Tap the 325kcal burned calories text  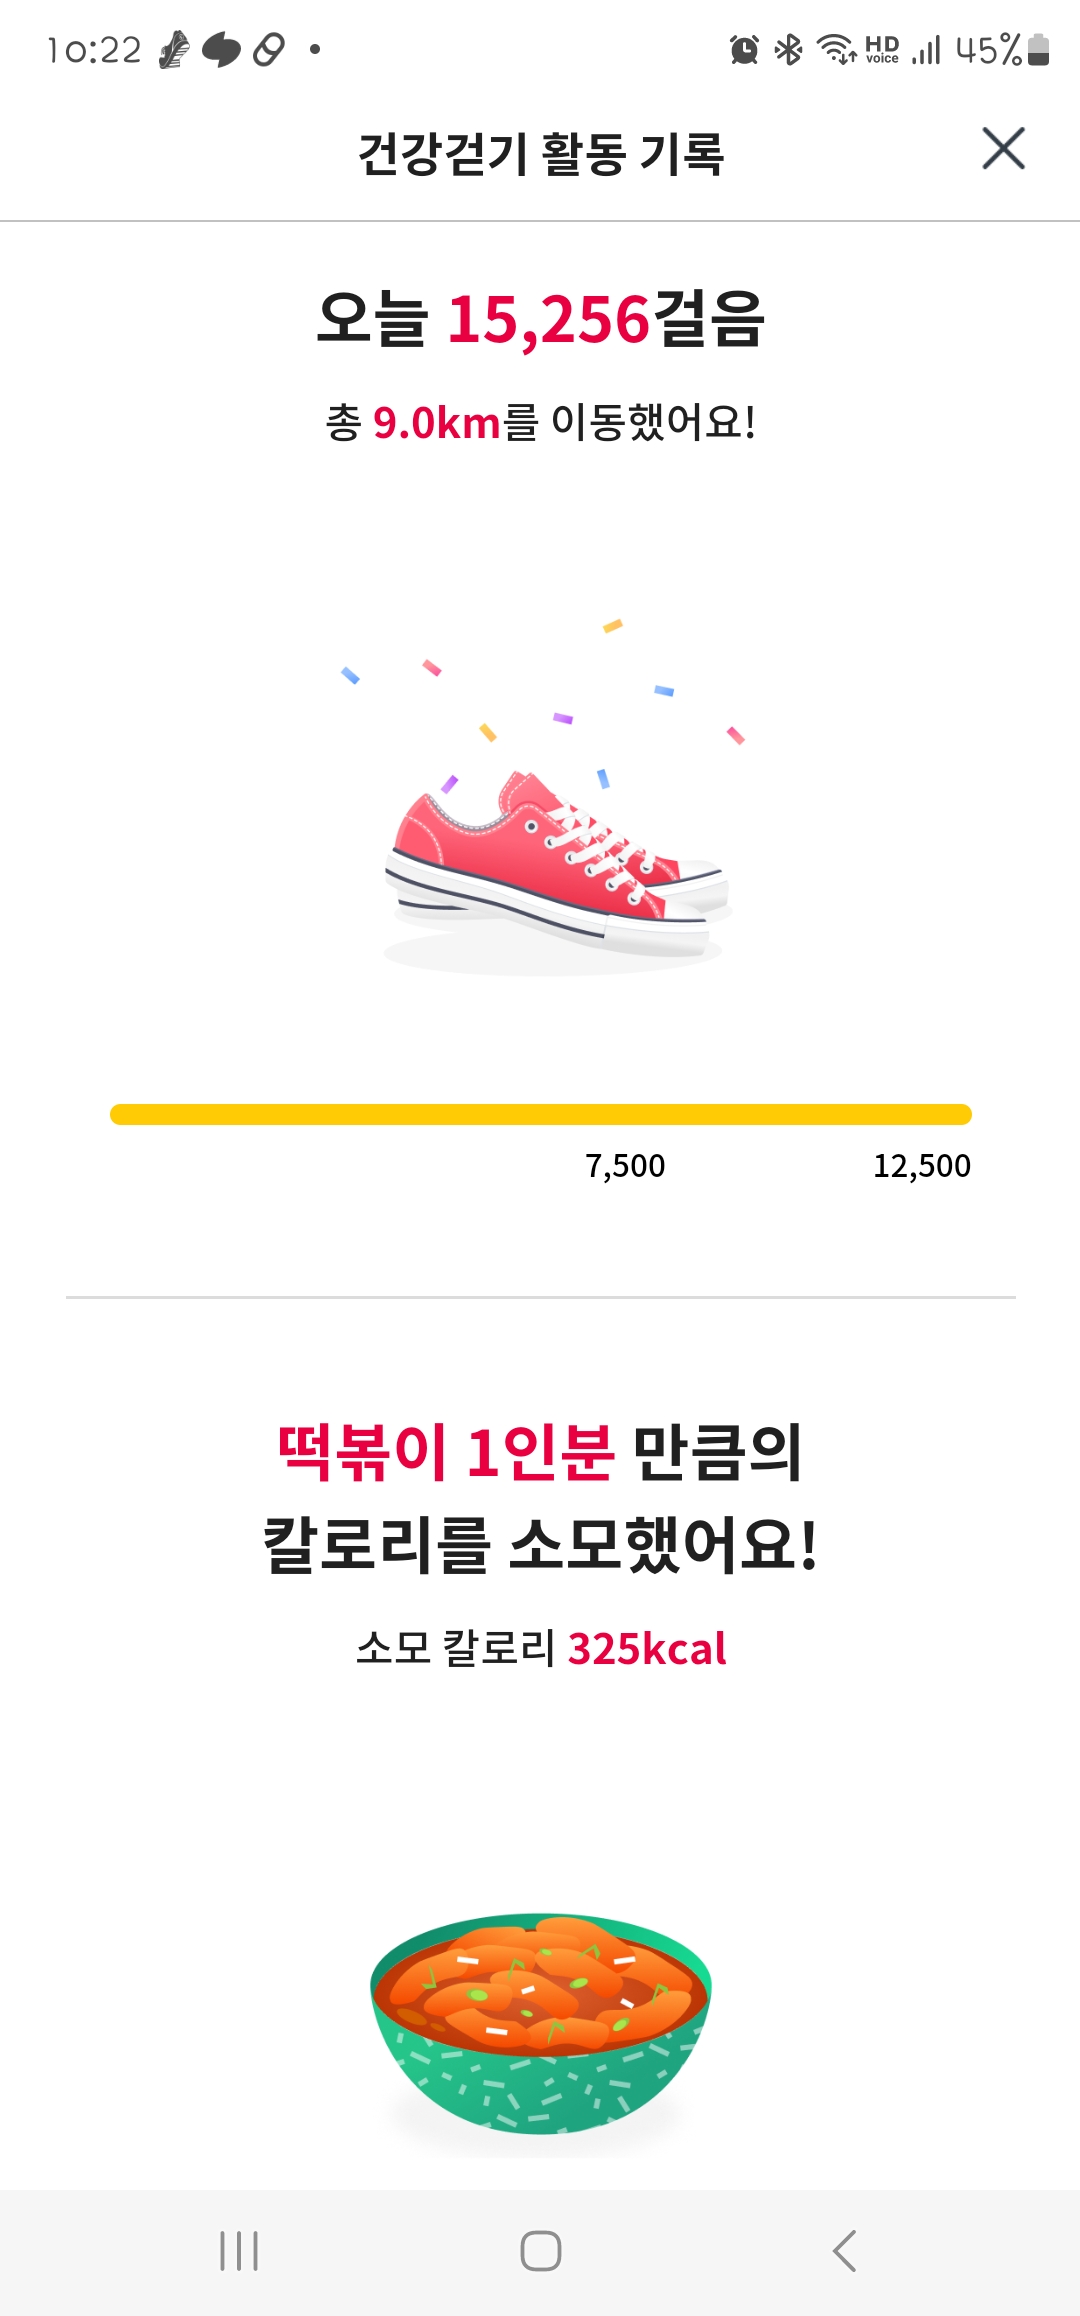[646, 1649]
